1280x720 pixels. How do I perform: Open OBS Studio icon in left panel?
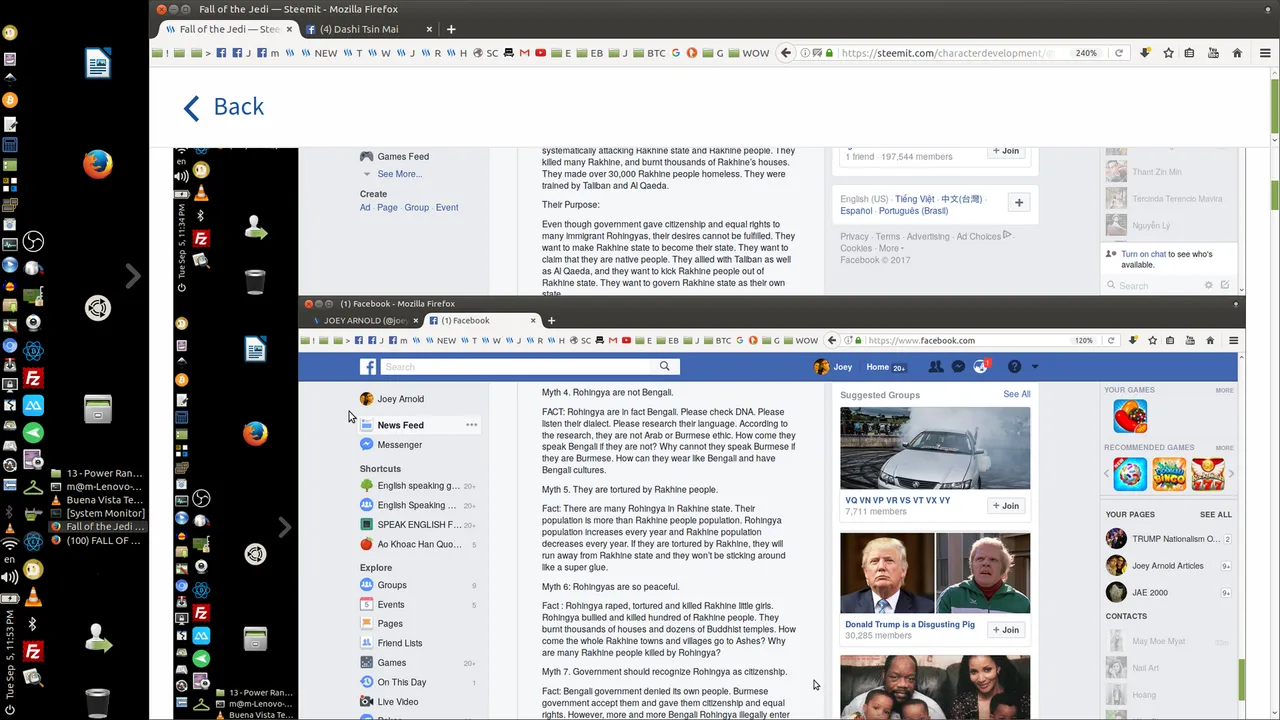coord(33,242)
